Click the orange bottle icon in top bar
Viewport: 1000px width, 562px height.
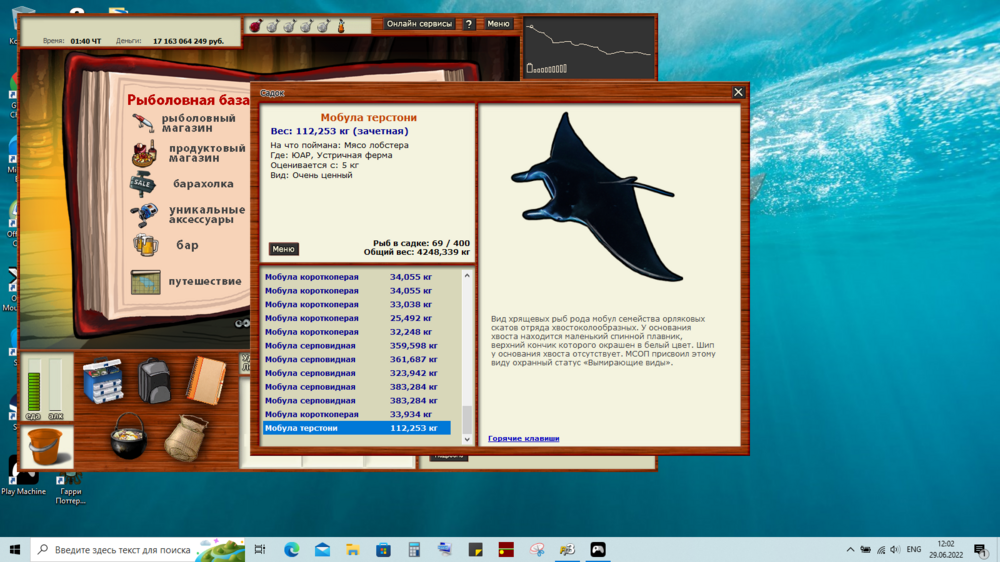pyautogui.click(x=341, y=26)
